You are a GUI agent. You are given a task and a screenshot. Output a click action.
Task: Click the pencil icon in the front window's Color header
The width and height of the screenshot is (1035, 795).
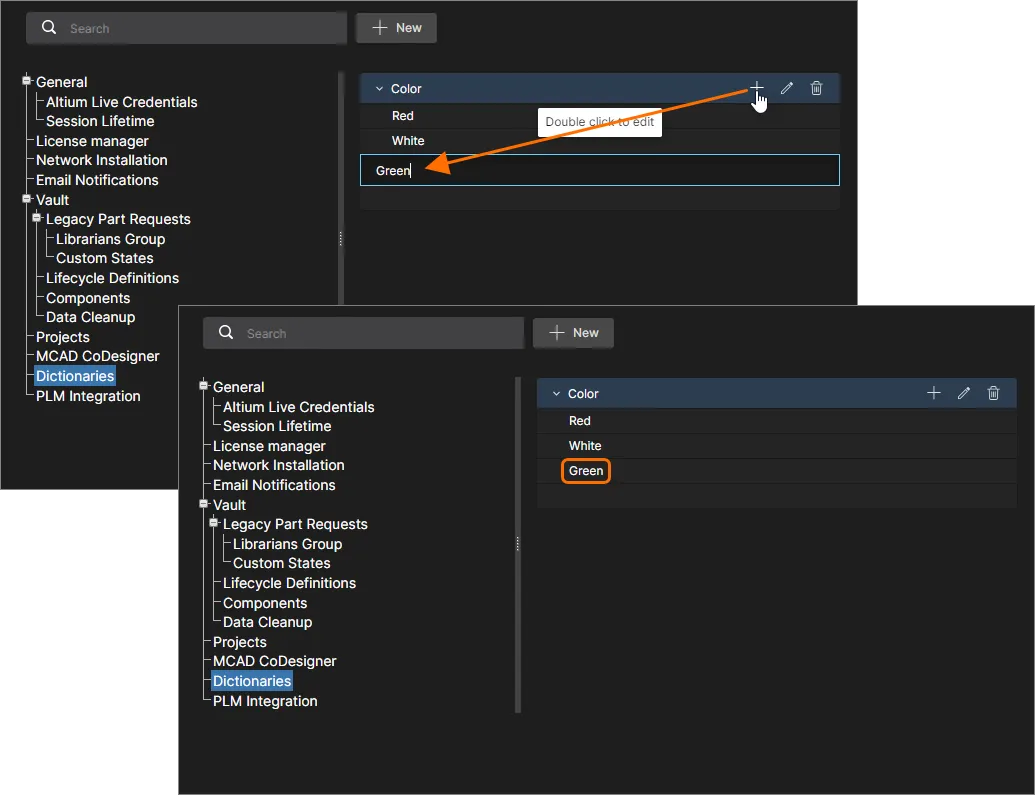tap(964, 394)
